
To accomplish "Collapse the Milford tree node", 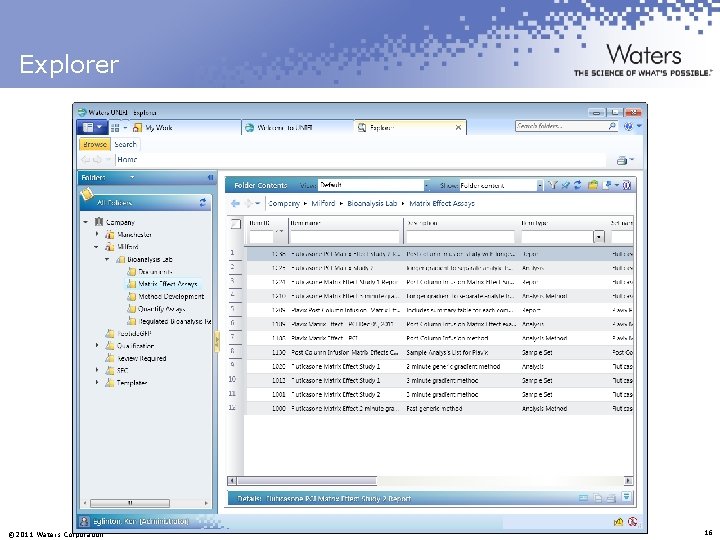I will [96, 247].
